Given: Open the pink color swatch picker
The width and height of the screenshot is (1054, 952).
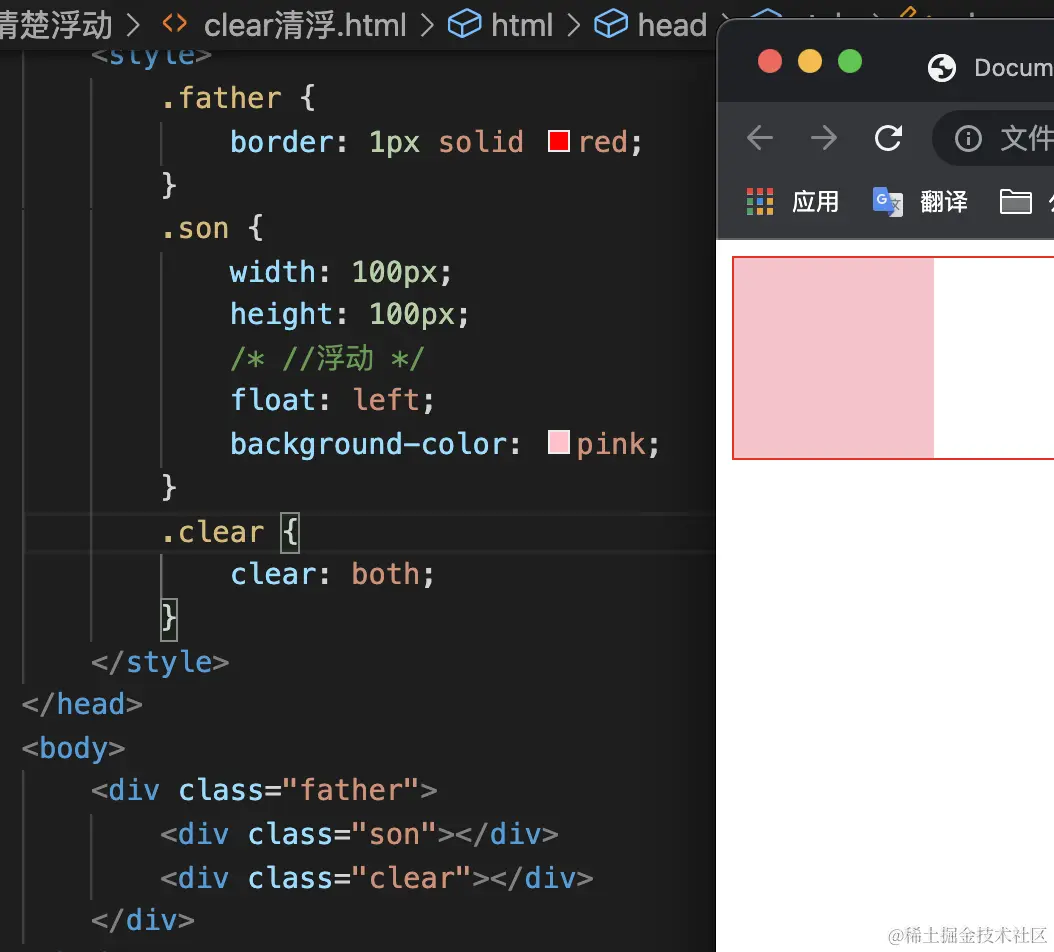Looking at the screenshot, I should tap(559, 442).
